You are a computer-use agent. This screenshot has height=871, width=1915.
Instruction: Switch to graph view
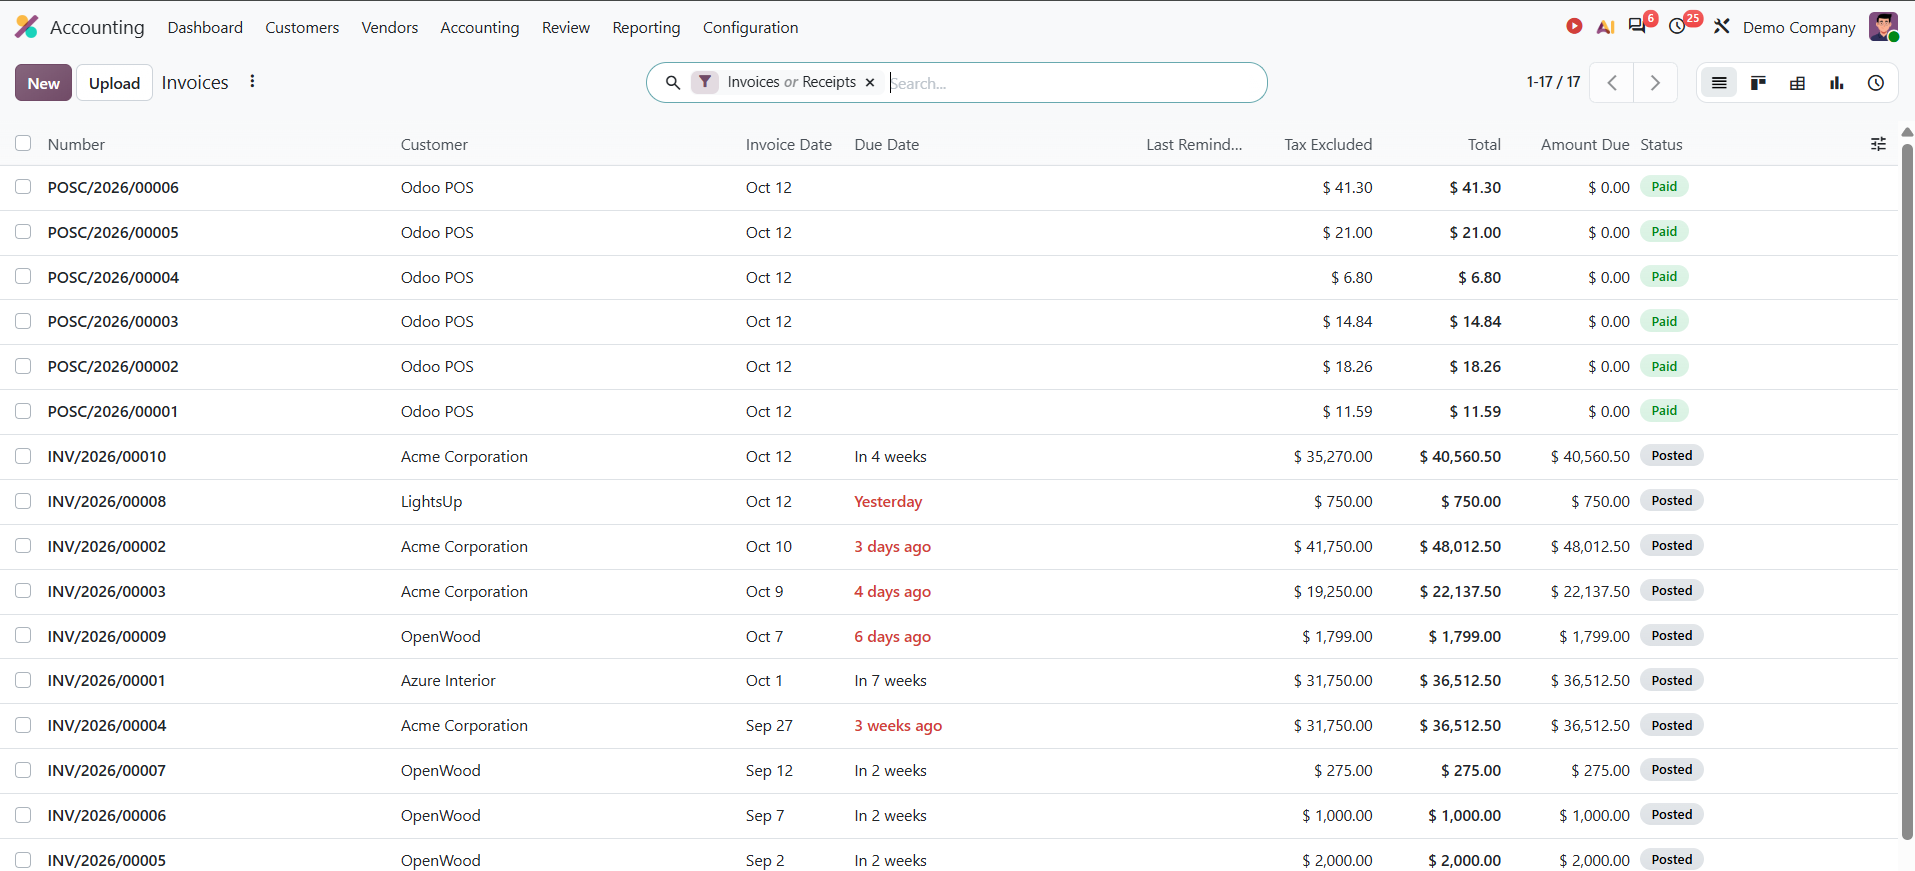pyautogui.click(x=1837, y=83)
